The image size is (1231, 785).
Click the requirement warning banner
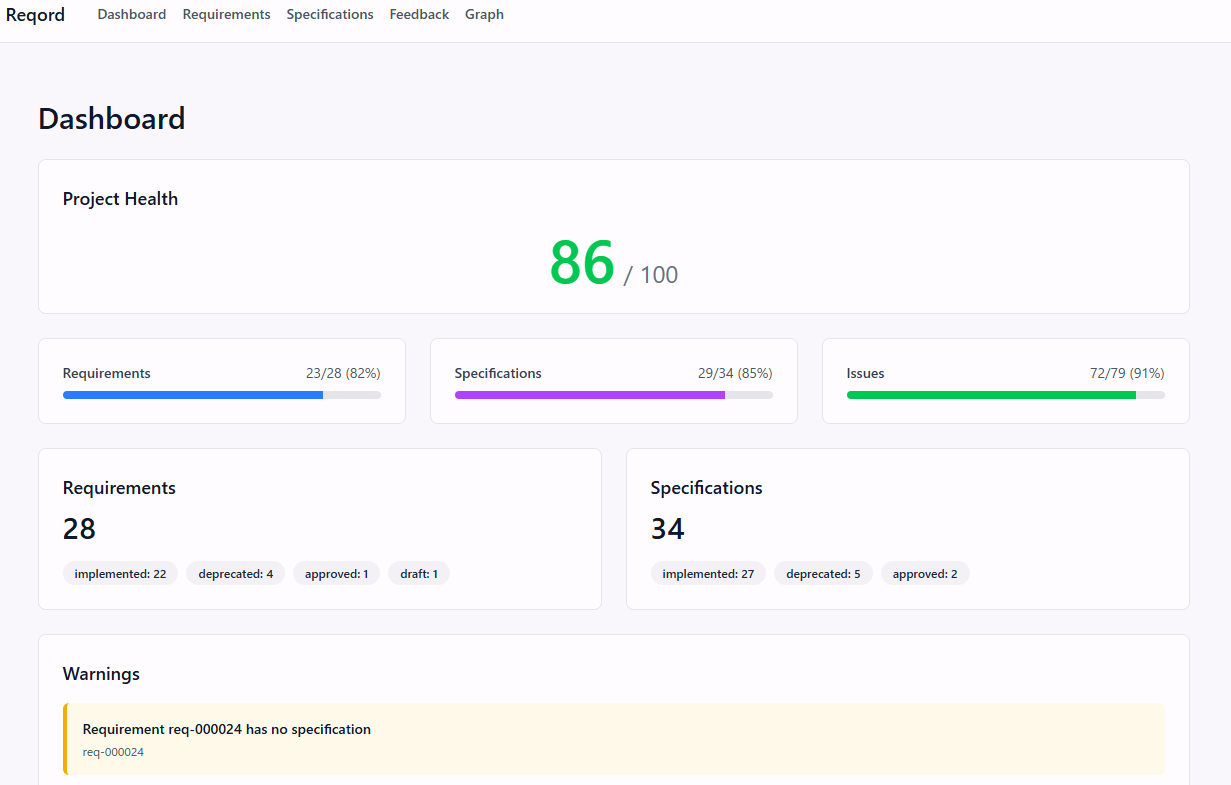[614, 738]
